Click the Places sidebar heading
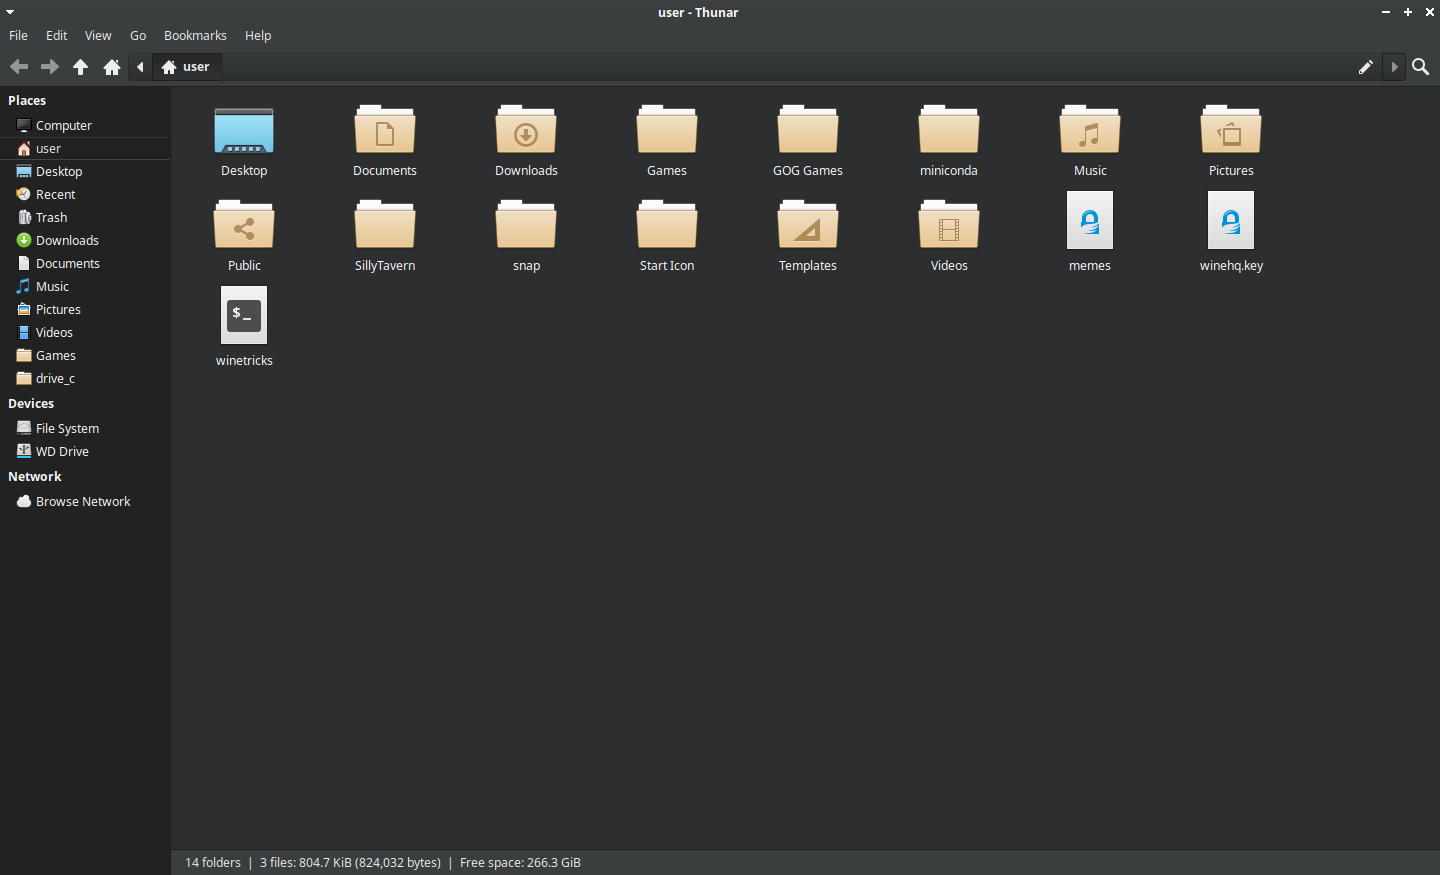The width and height of the screenshot is (1440, 875). [27, 101]
